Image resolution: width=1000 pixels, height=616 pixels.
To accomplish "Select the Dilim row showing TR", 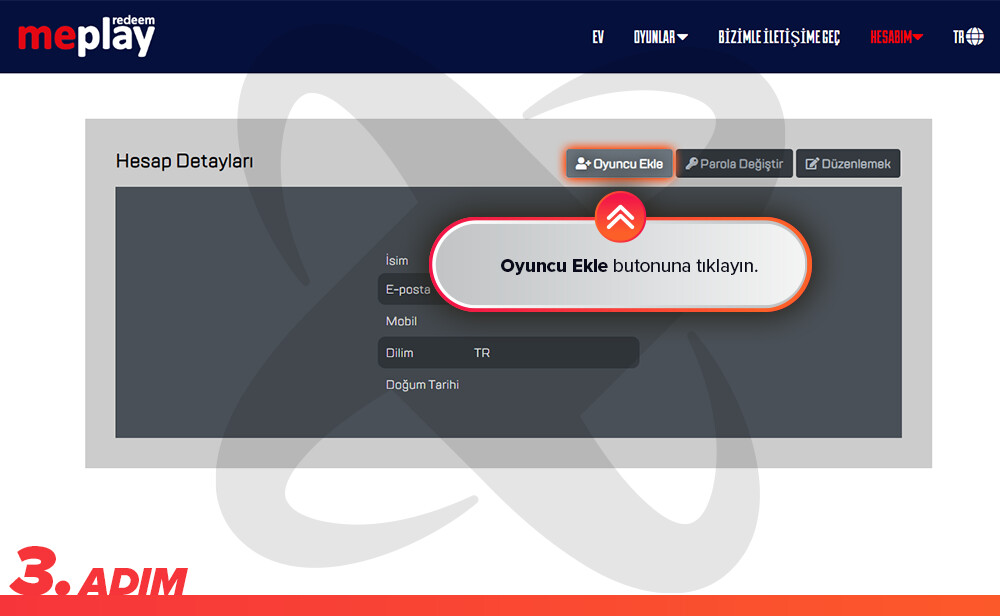I will click(x=508, y=353).
